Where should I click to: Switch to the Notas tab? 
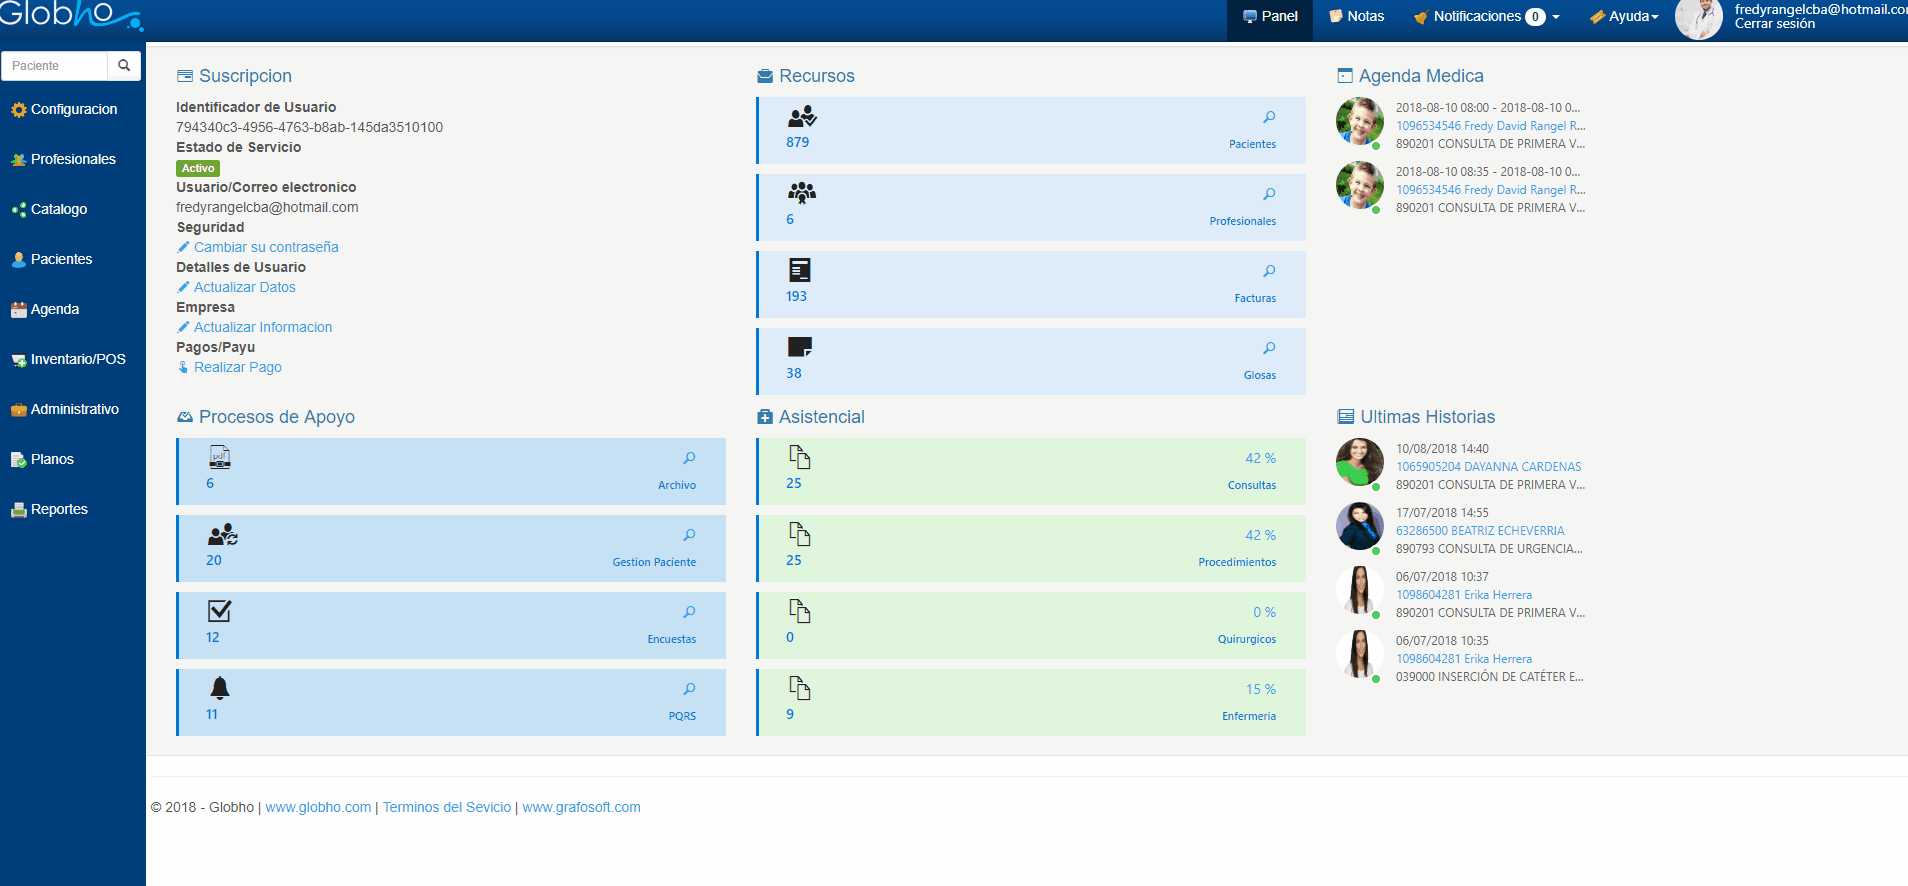coord(1356,17)
